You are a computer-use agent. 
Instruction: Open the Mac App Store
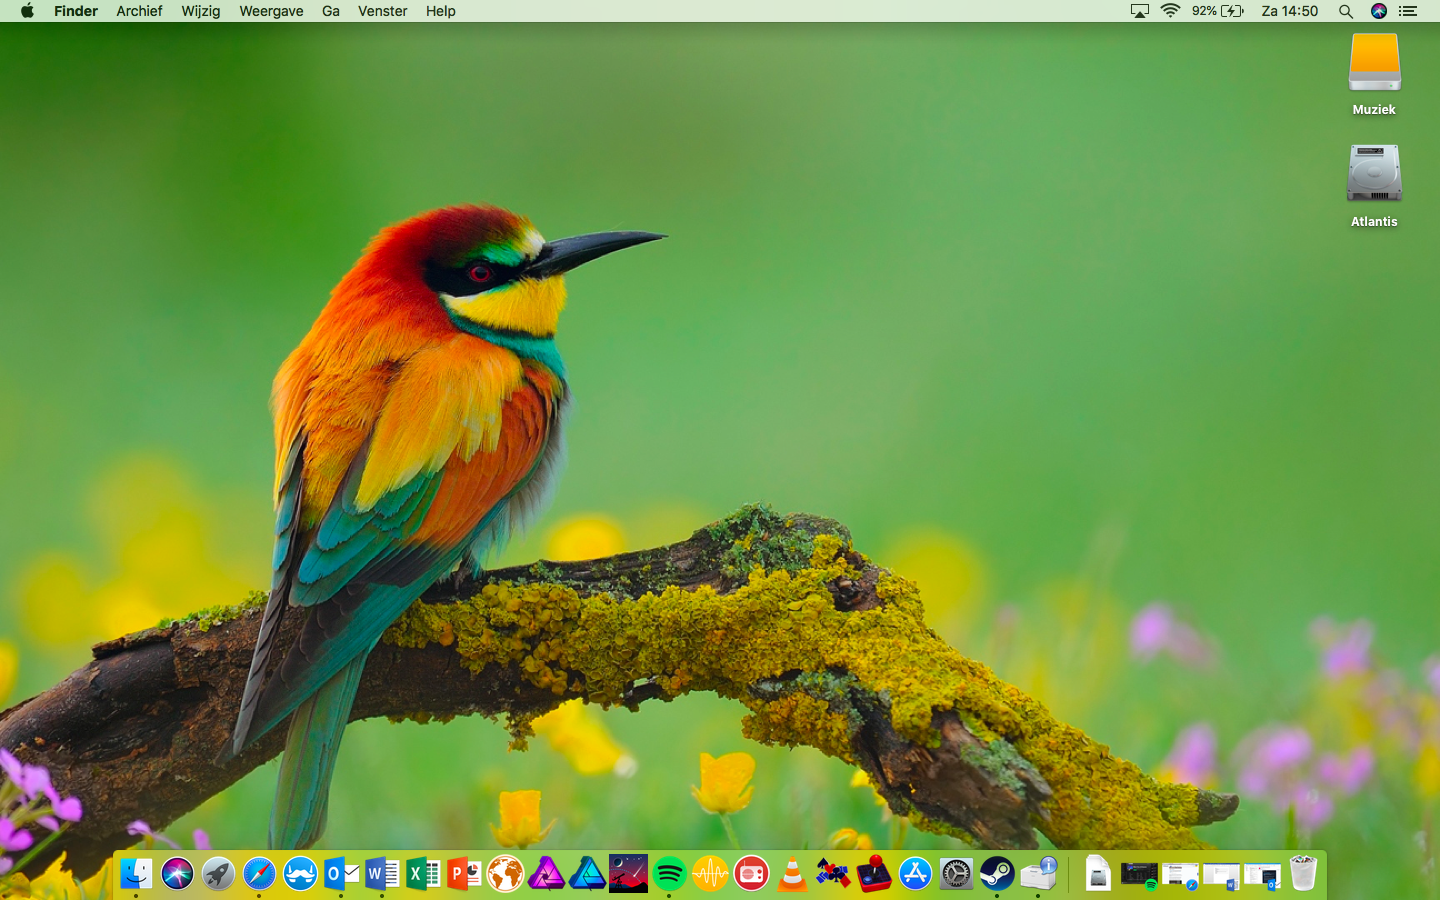(915, 875)
